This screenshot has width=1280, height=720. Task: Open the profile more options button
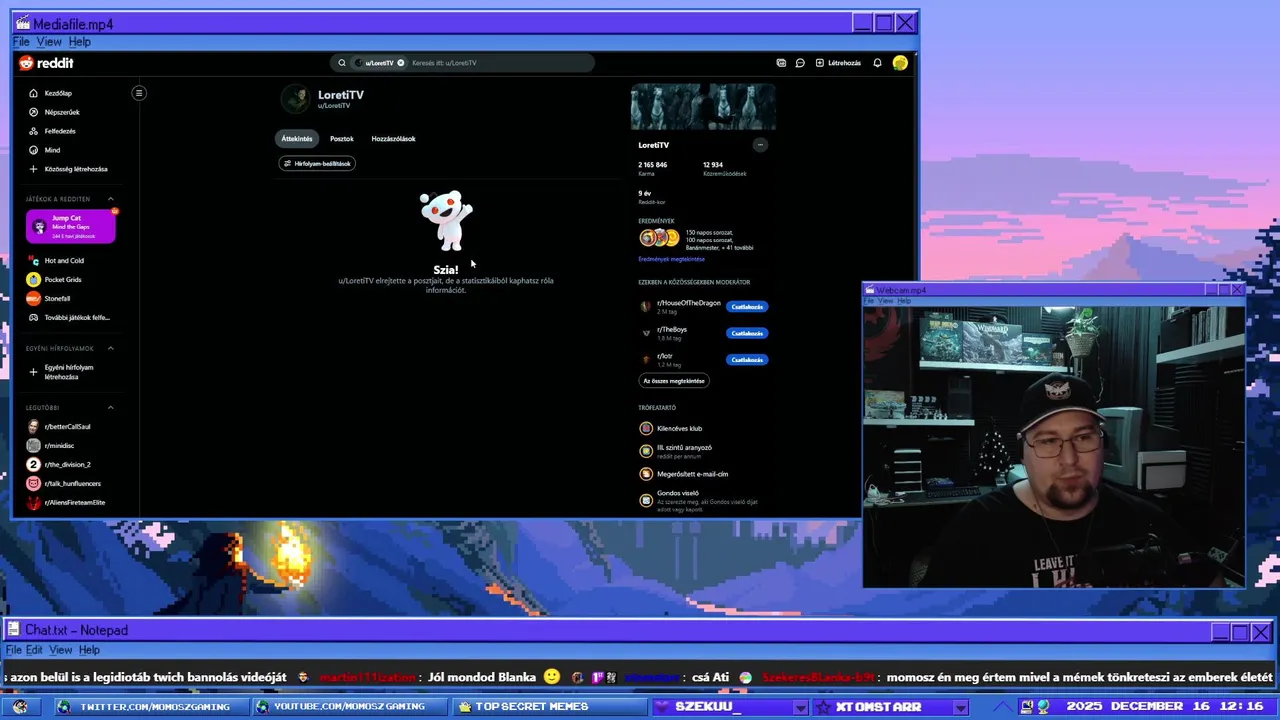tap(760, 145)
